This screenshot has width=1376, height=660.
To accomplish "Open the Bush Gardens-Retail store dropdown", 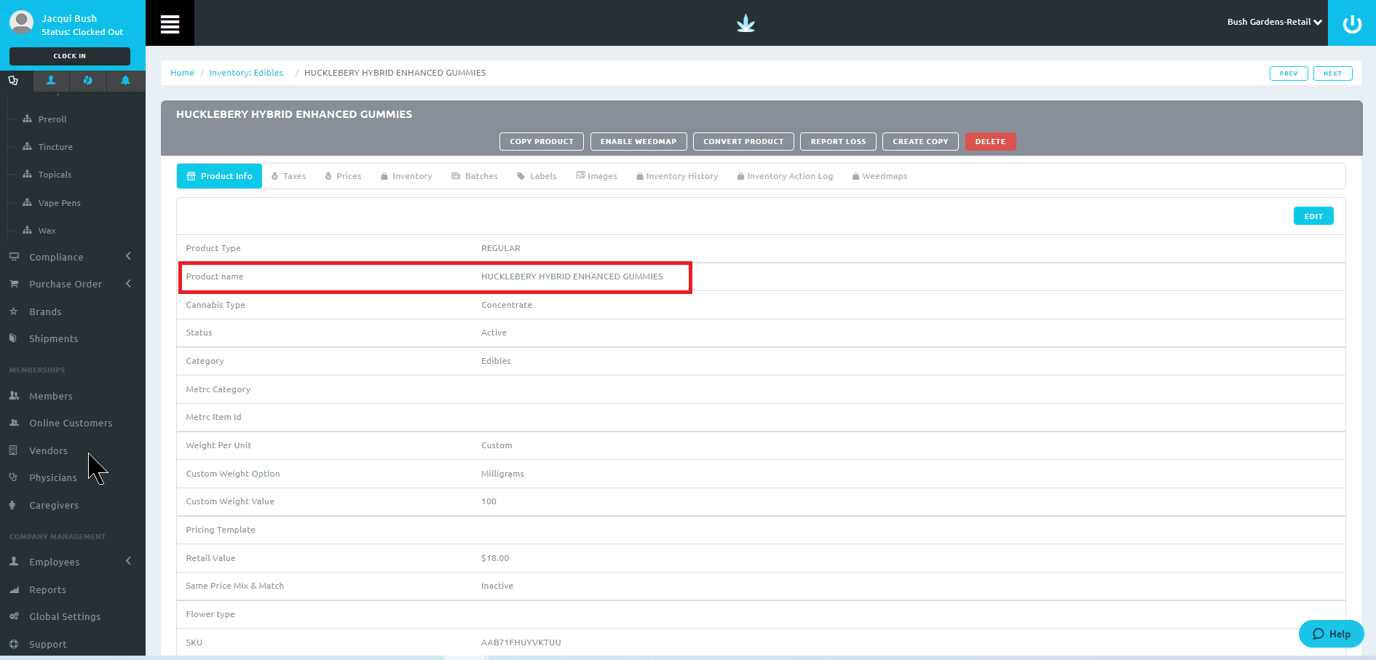I will point(1274,22).
